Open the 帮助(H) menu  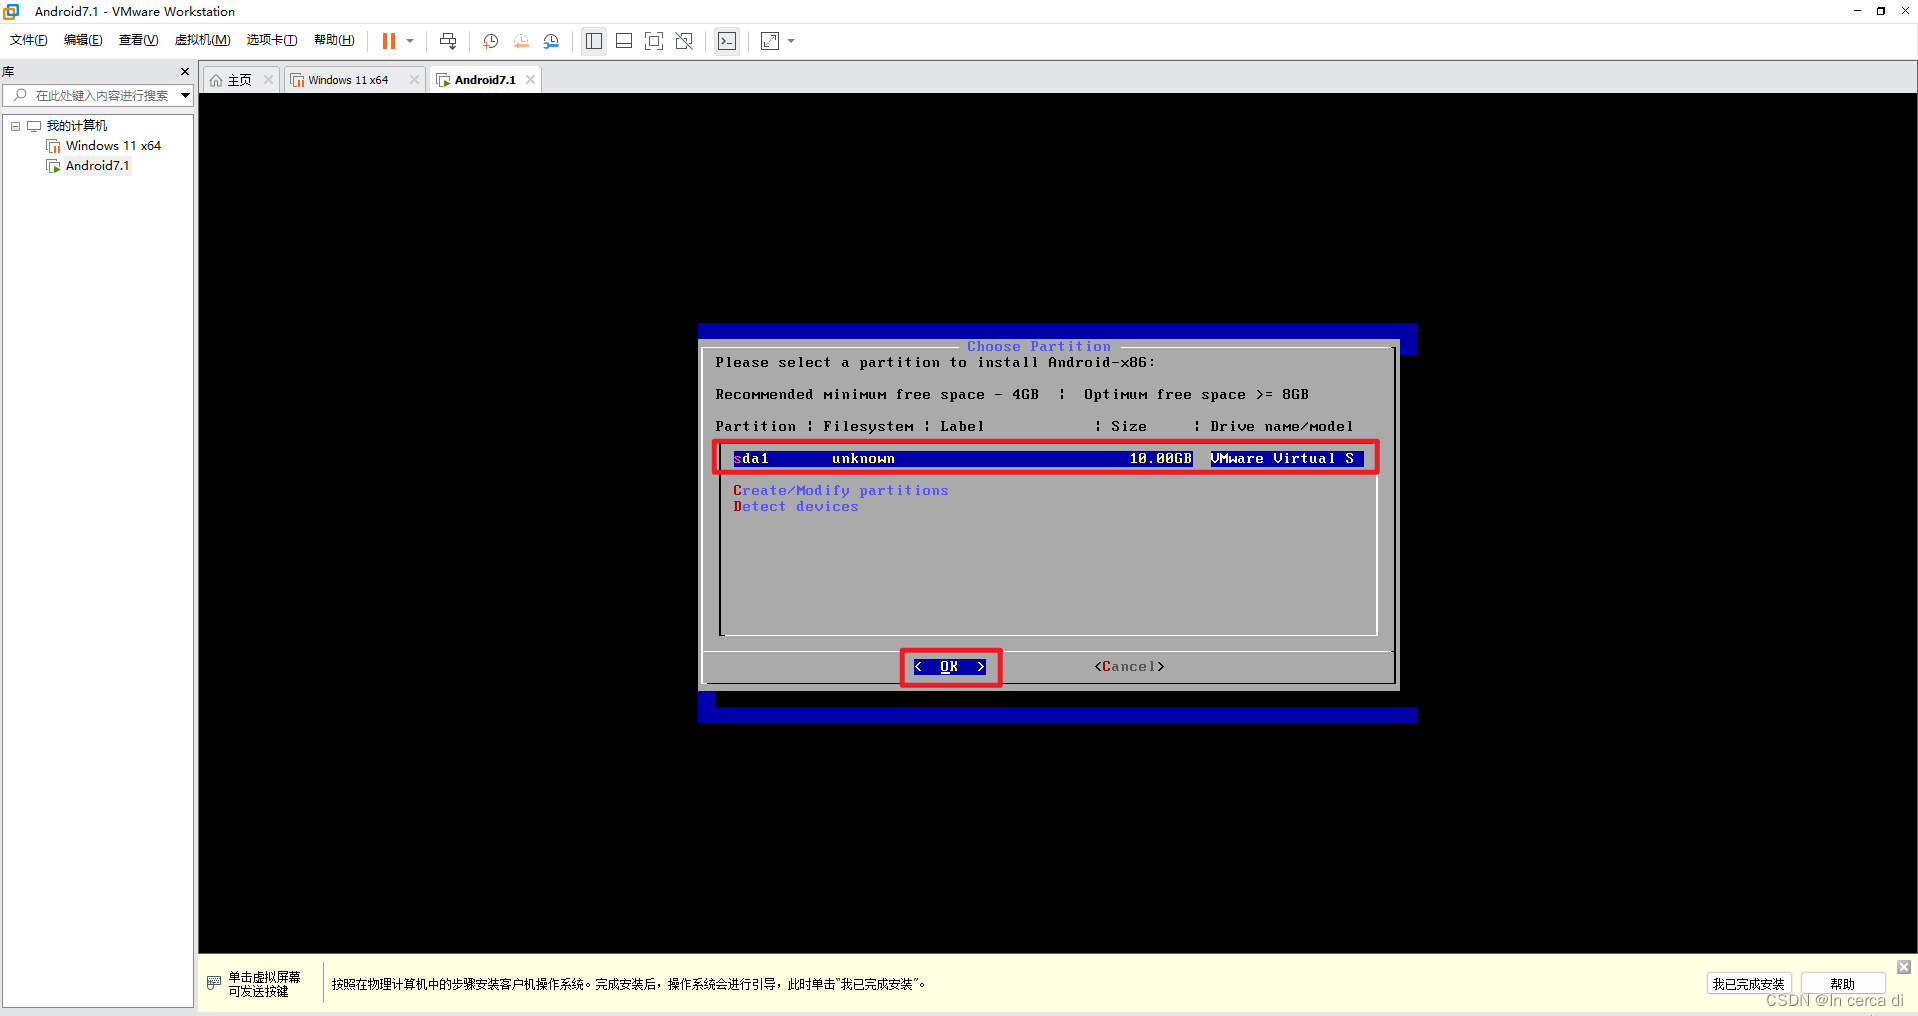tap(334, 40)
